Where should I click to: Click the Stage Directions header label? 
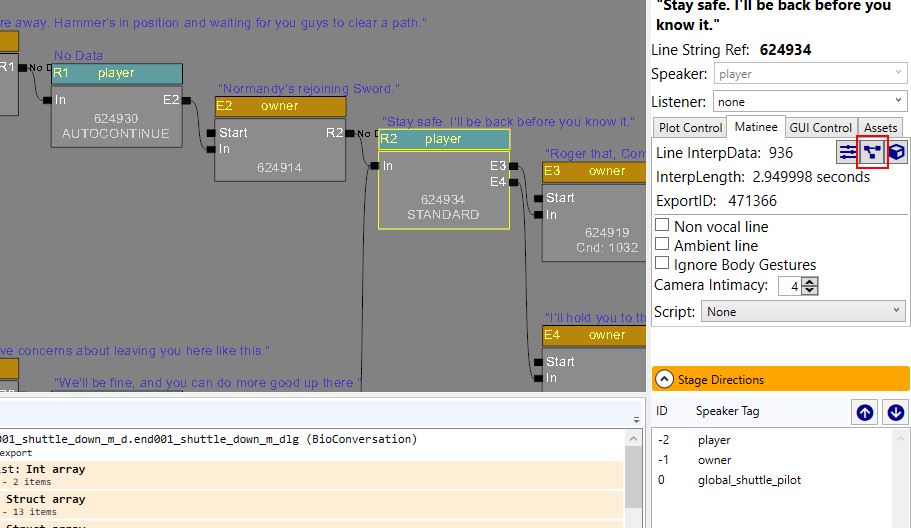pos(721,379)
